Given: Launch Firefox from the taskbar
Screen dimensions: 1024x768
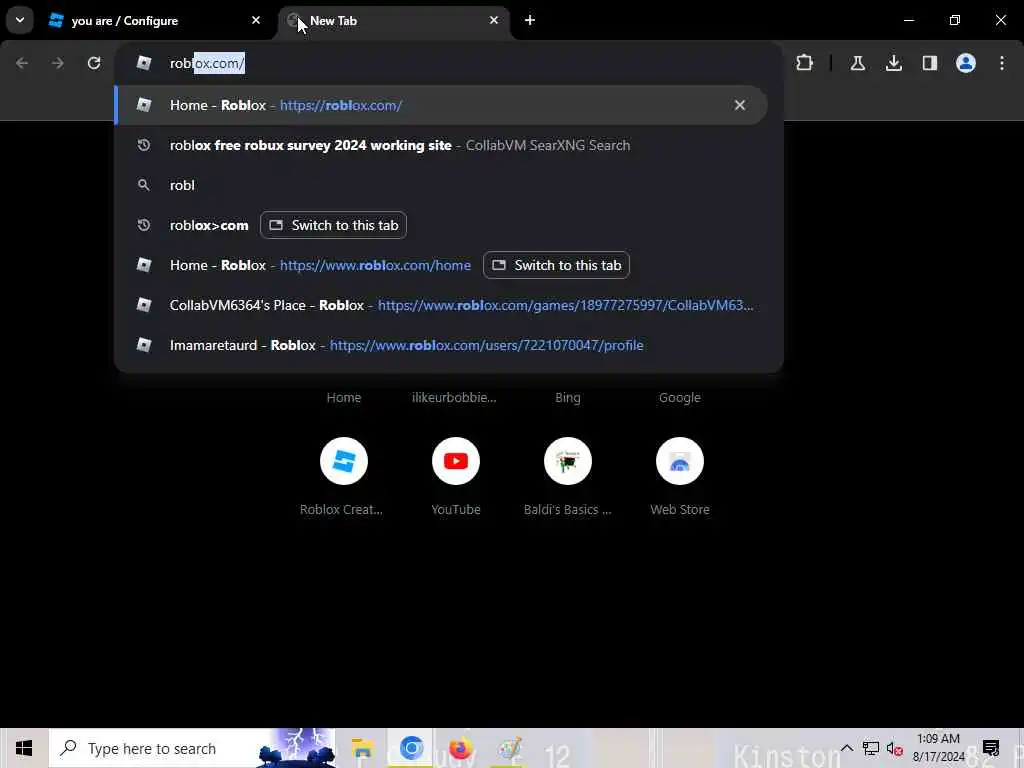Looking at the screenshot, I should tap(460, 748).
